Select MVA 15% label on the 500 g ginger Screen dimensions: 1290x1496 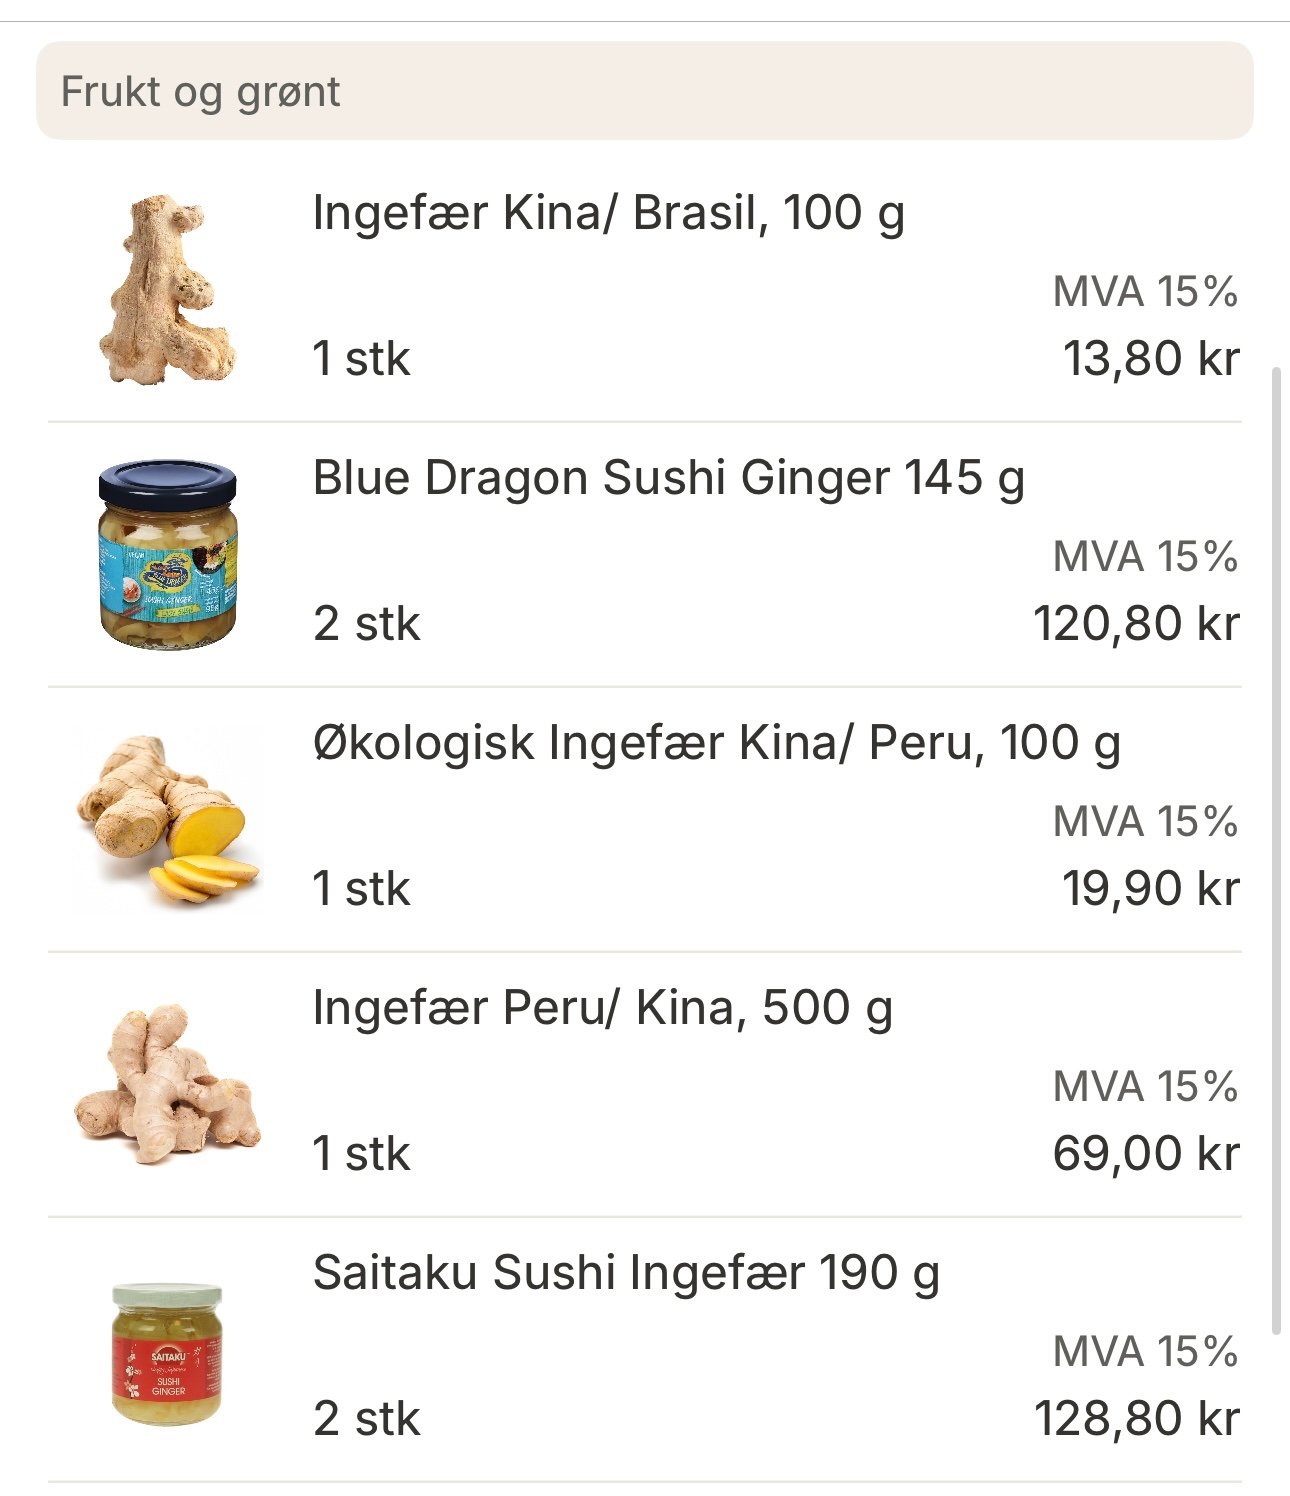(x=1146, y=1086)
